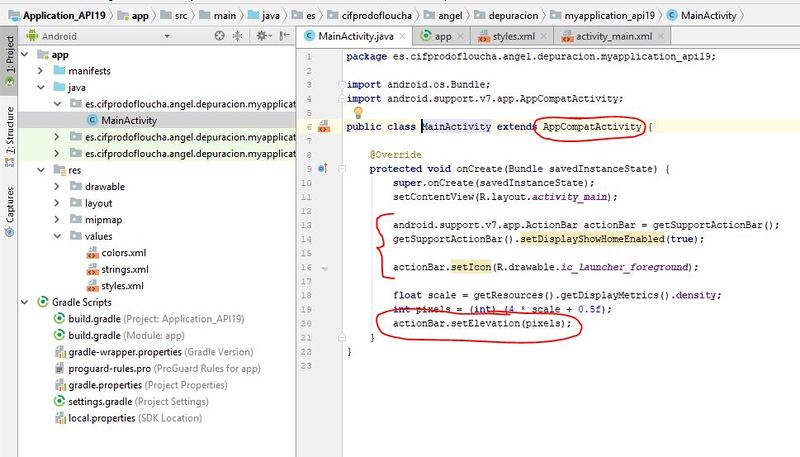Expand the manifests folder arrow
The width and height of the screenshot is (800, 457).
click(x=40, y=71)
